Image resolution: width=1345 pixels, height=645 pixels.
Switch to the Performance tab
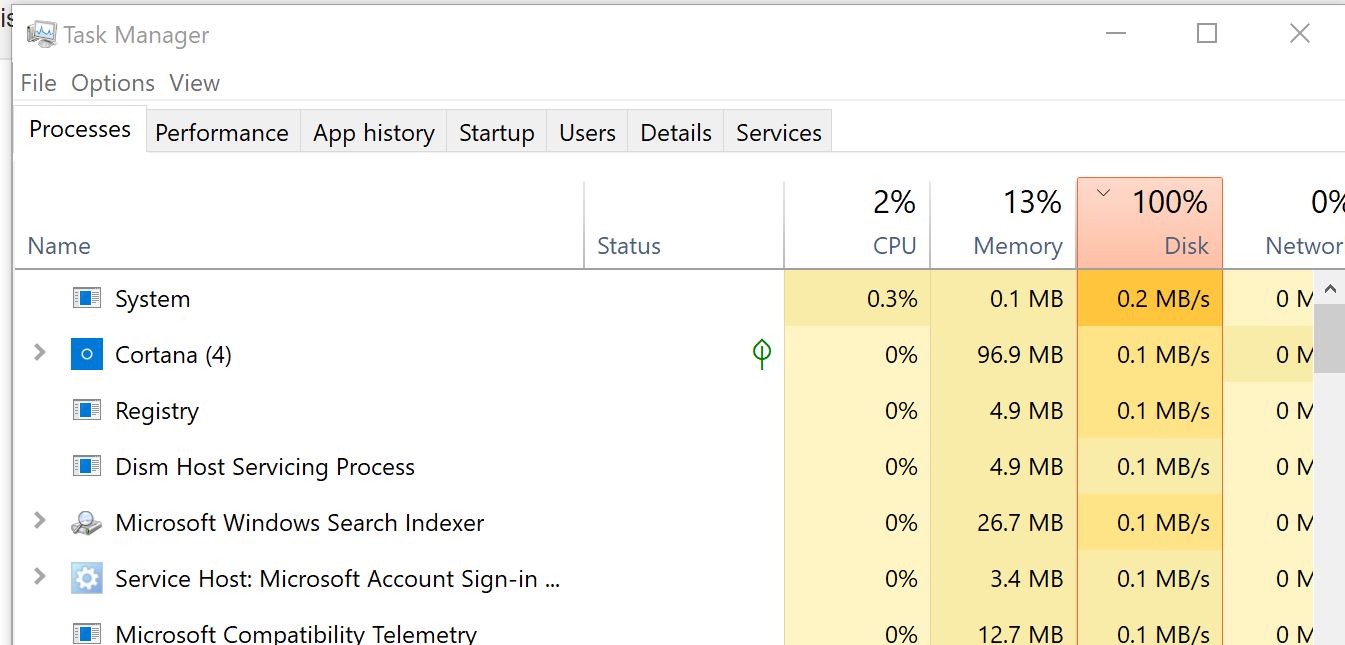tap(222, 133)
